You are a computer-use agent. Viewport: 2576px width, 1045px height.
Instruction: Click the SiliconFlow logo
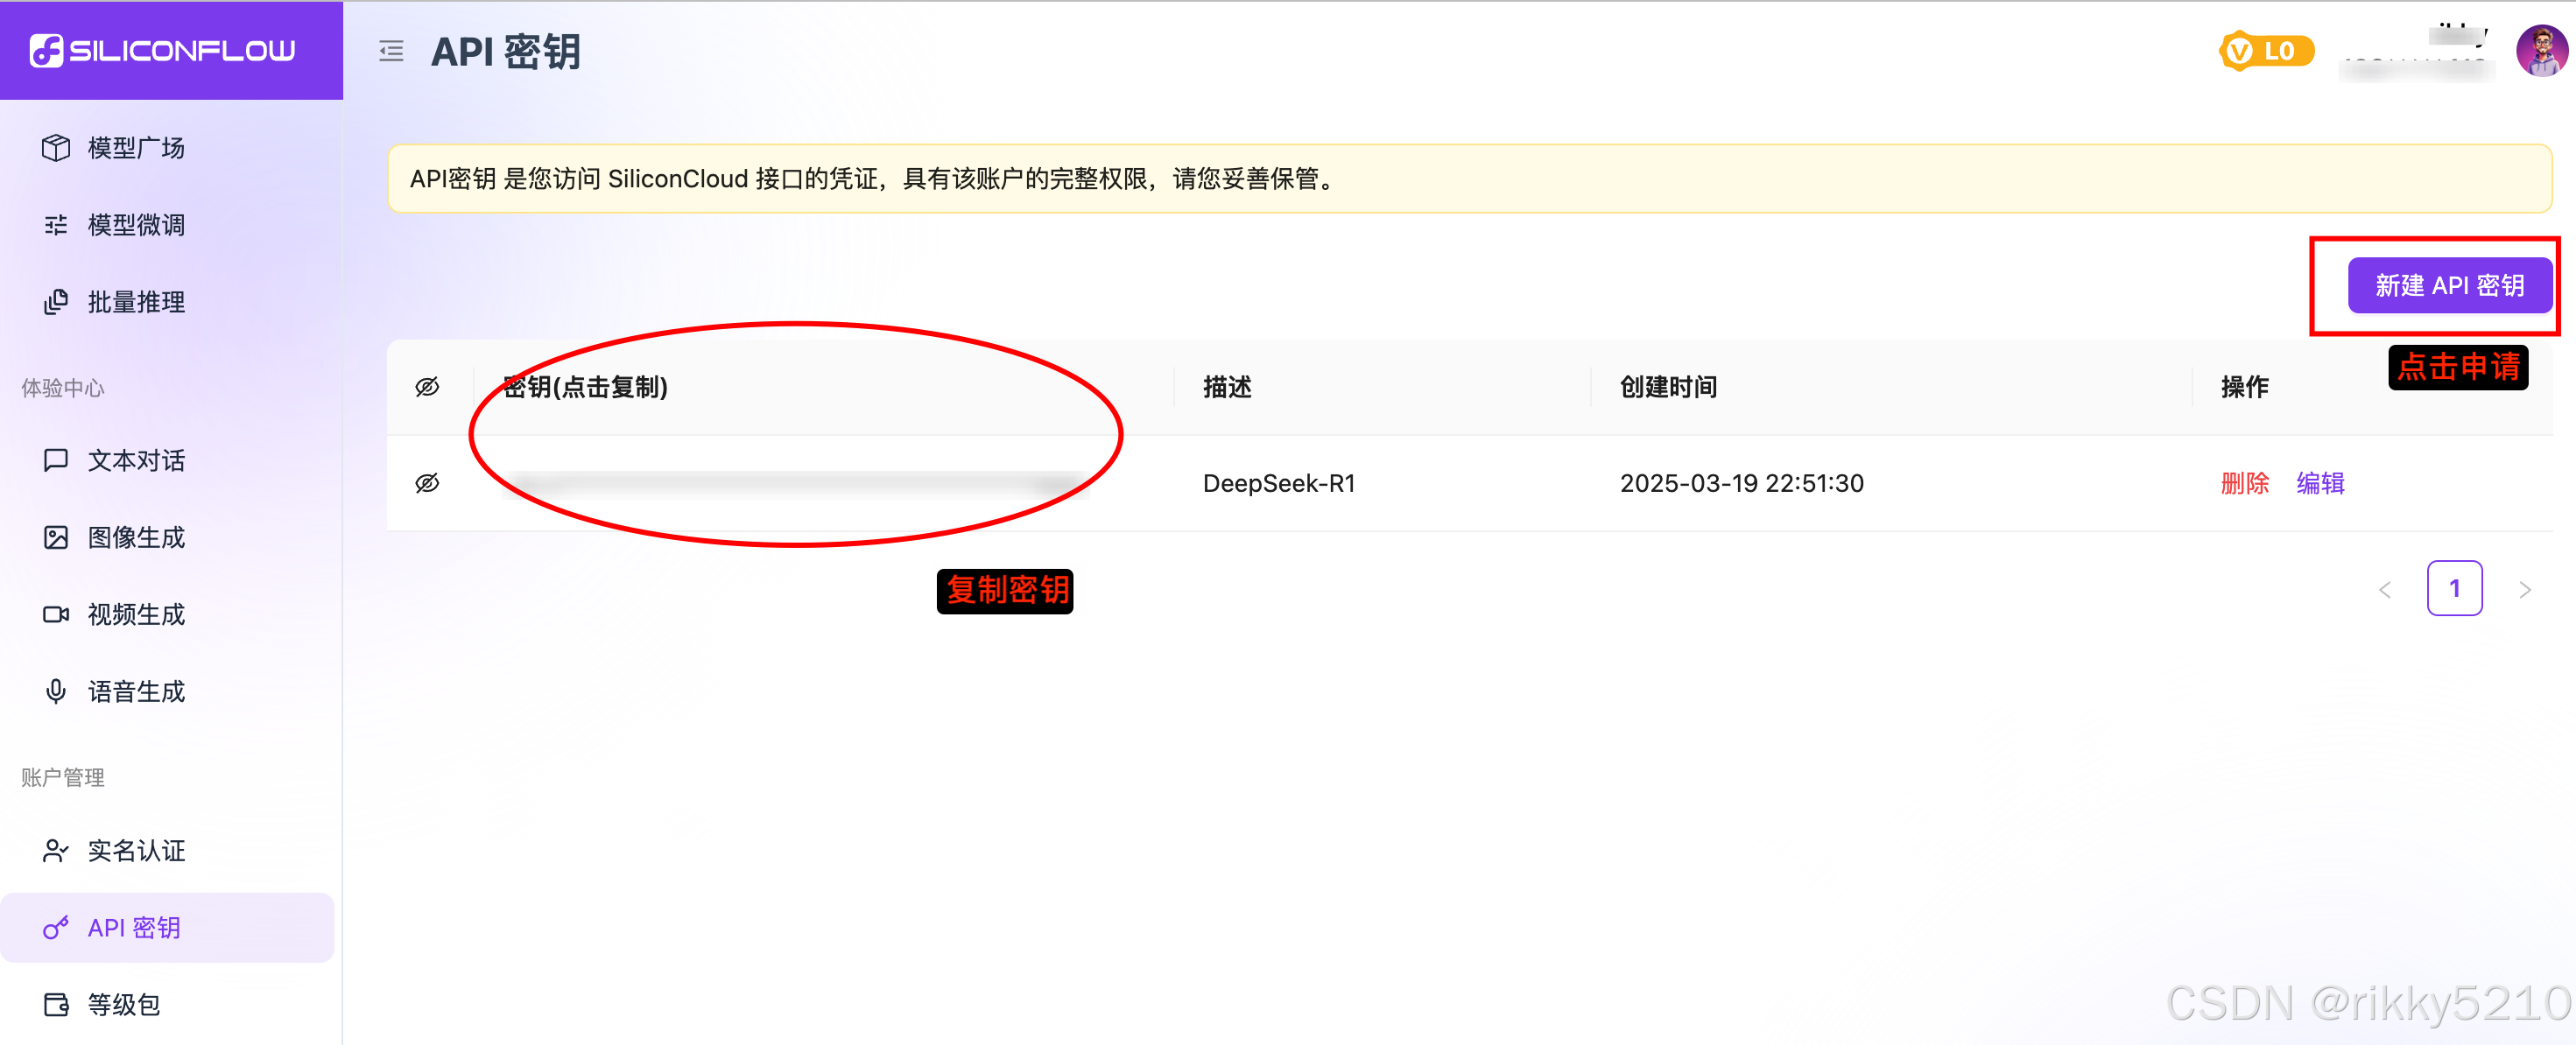pyautogui.click(x=163, y=50)
